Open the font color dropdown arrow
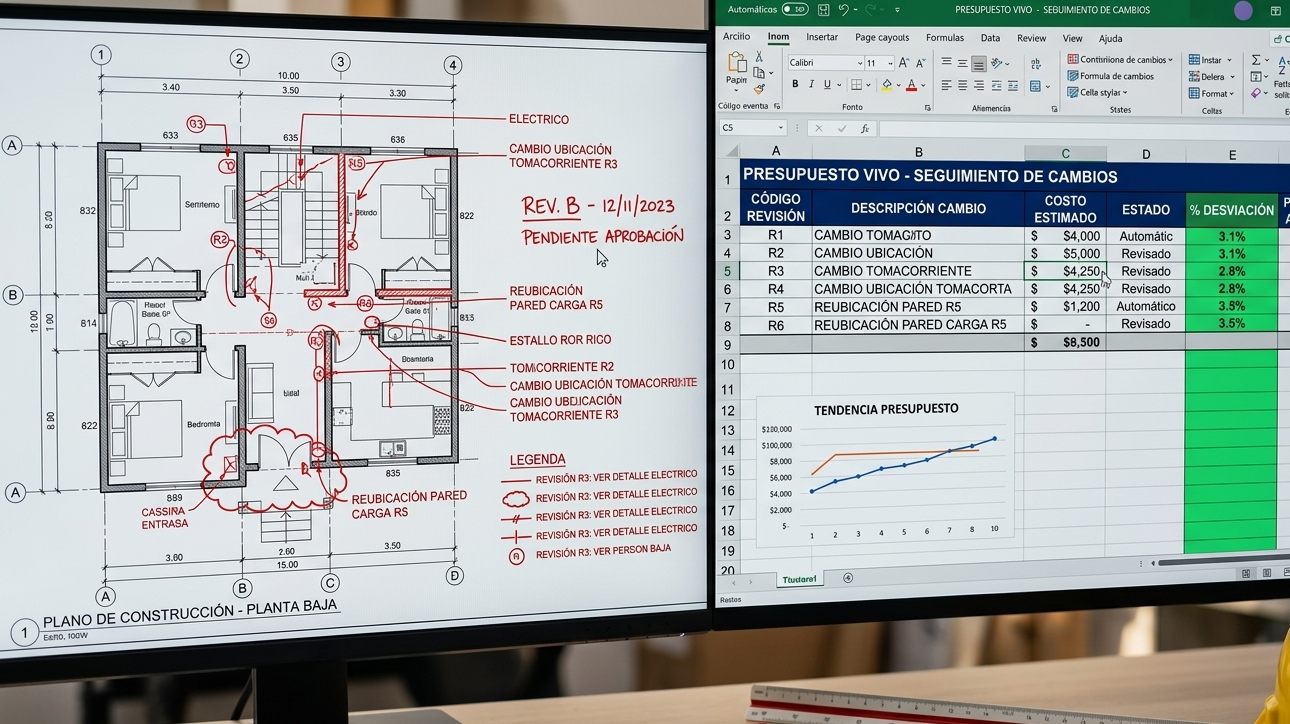Image resolution: width=1290 pixels, height=724 pixels. pos(922,86)
